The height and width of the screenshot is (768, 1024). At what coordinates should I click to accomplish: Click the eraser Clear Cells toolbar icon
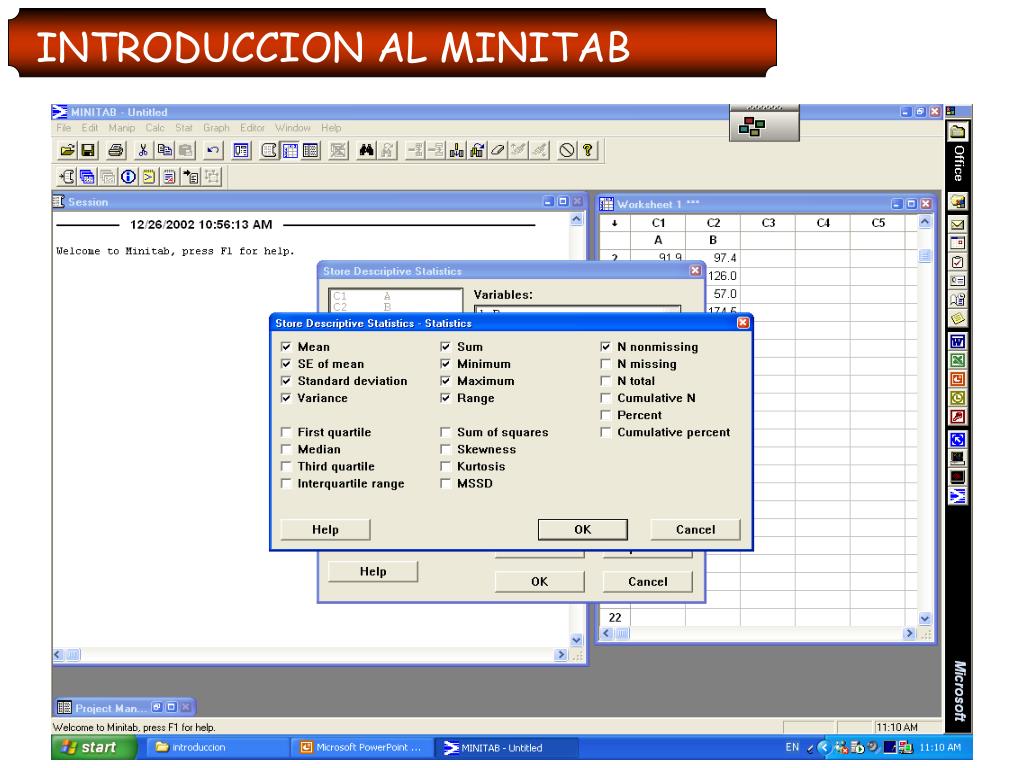(498, 151)
